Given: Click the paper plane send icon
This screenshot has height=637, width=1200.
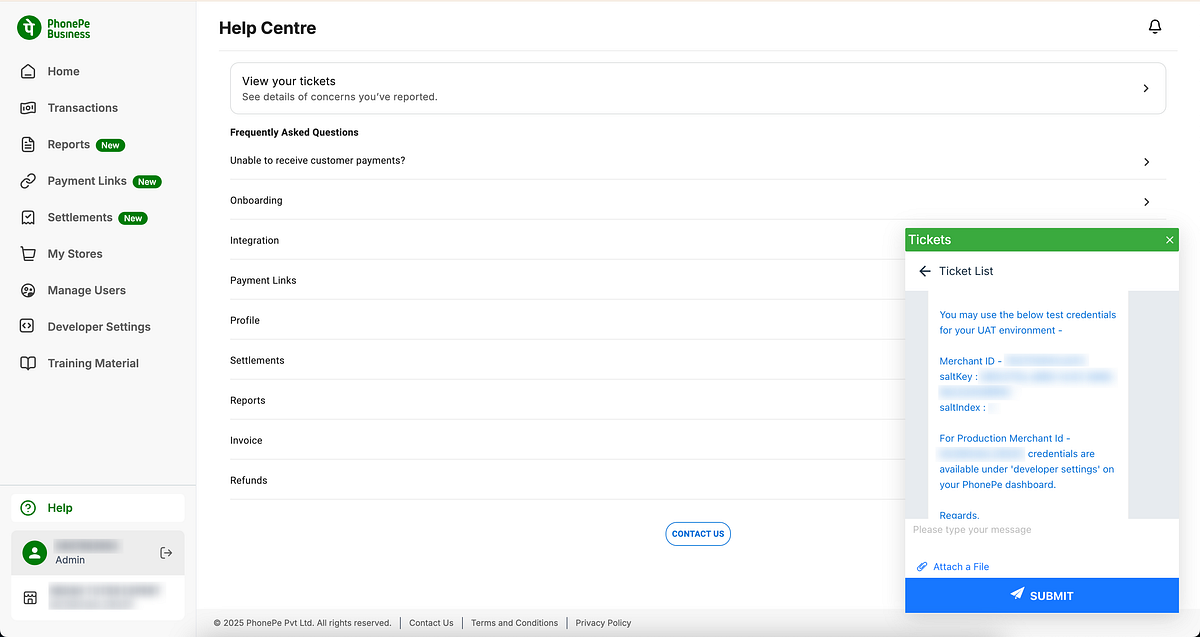Looking at the screenshot, I should [x=1017, y=595].
